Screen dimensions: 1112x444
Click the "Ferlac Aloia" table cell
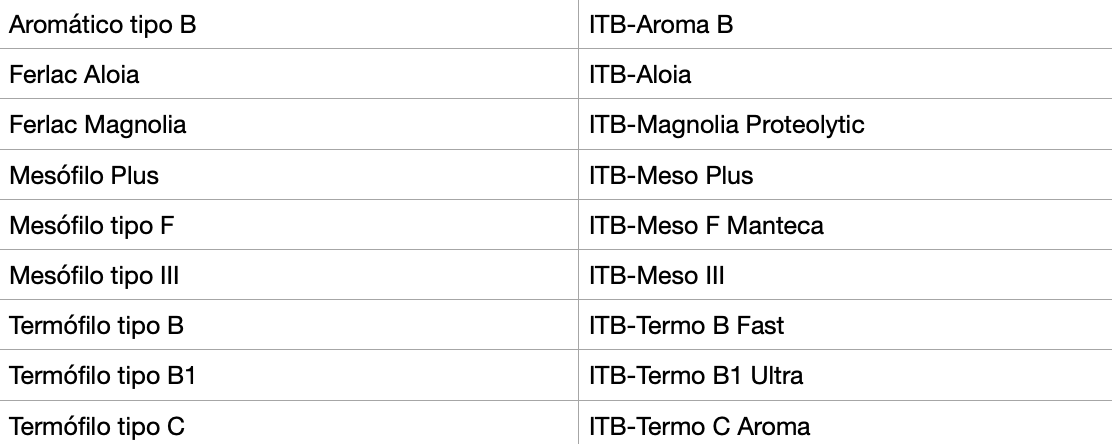tap(75, 75)
